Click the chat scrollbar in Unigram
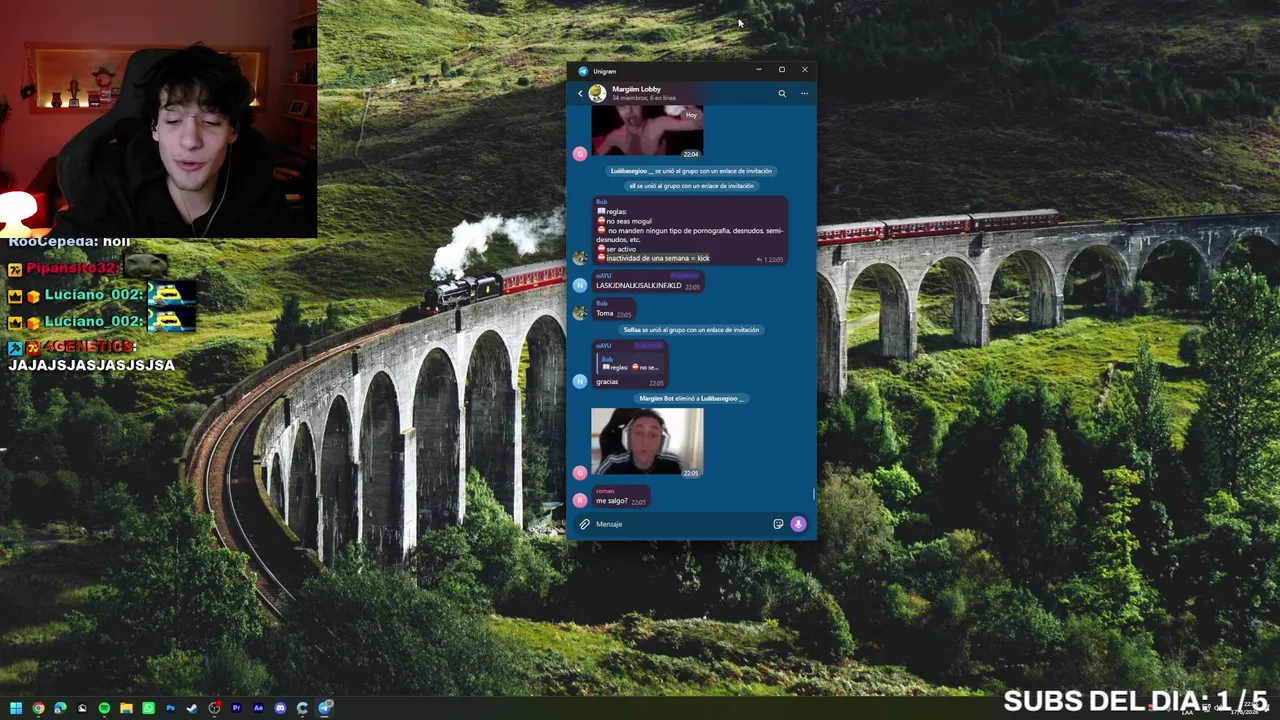Screen dimensions: 1280x720 pos(814,494)
